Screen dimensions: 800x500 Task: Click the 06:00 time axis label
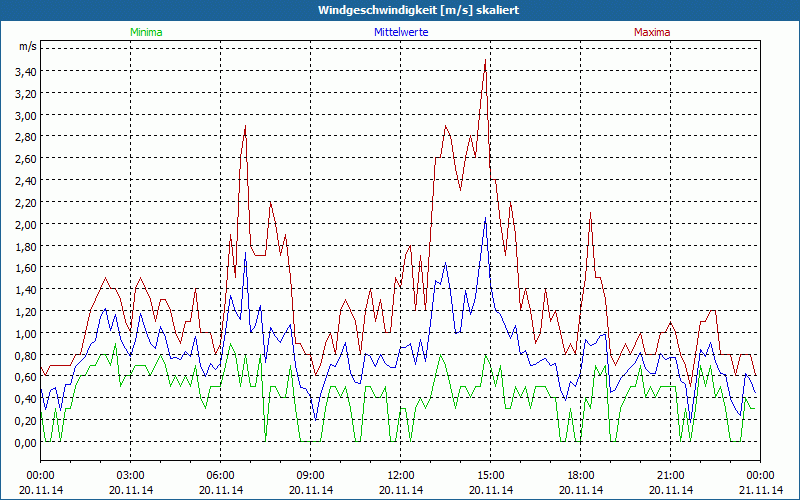click(x=220, y=476)
